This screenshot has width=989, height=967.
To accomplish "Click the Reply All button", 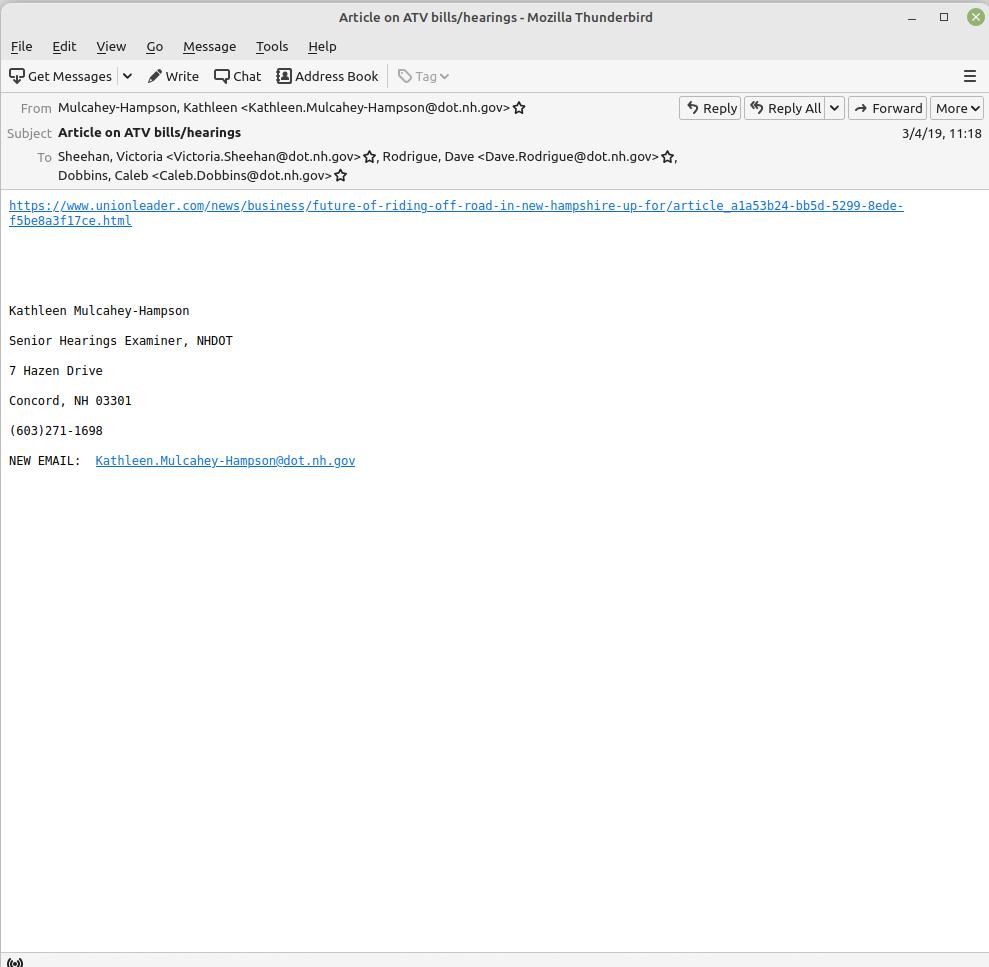I will (785, 108).
